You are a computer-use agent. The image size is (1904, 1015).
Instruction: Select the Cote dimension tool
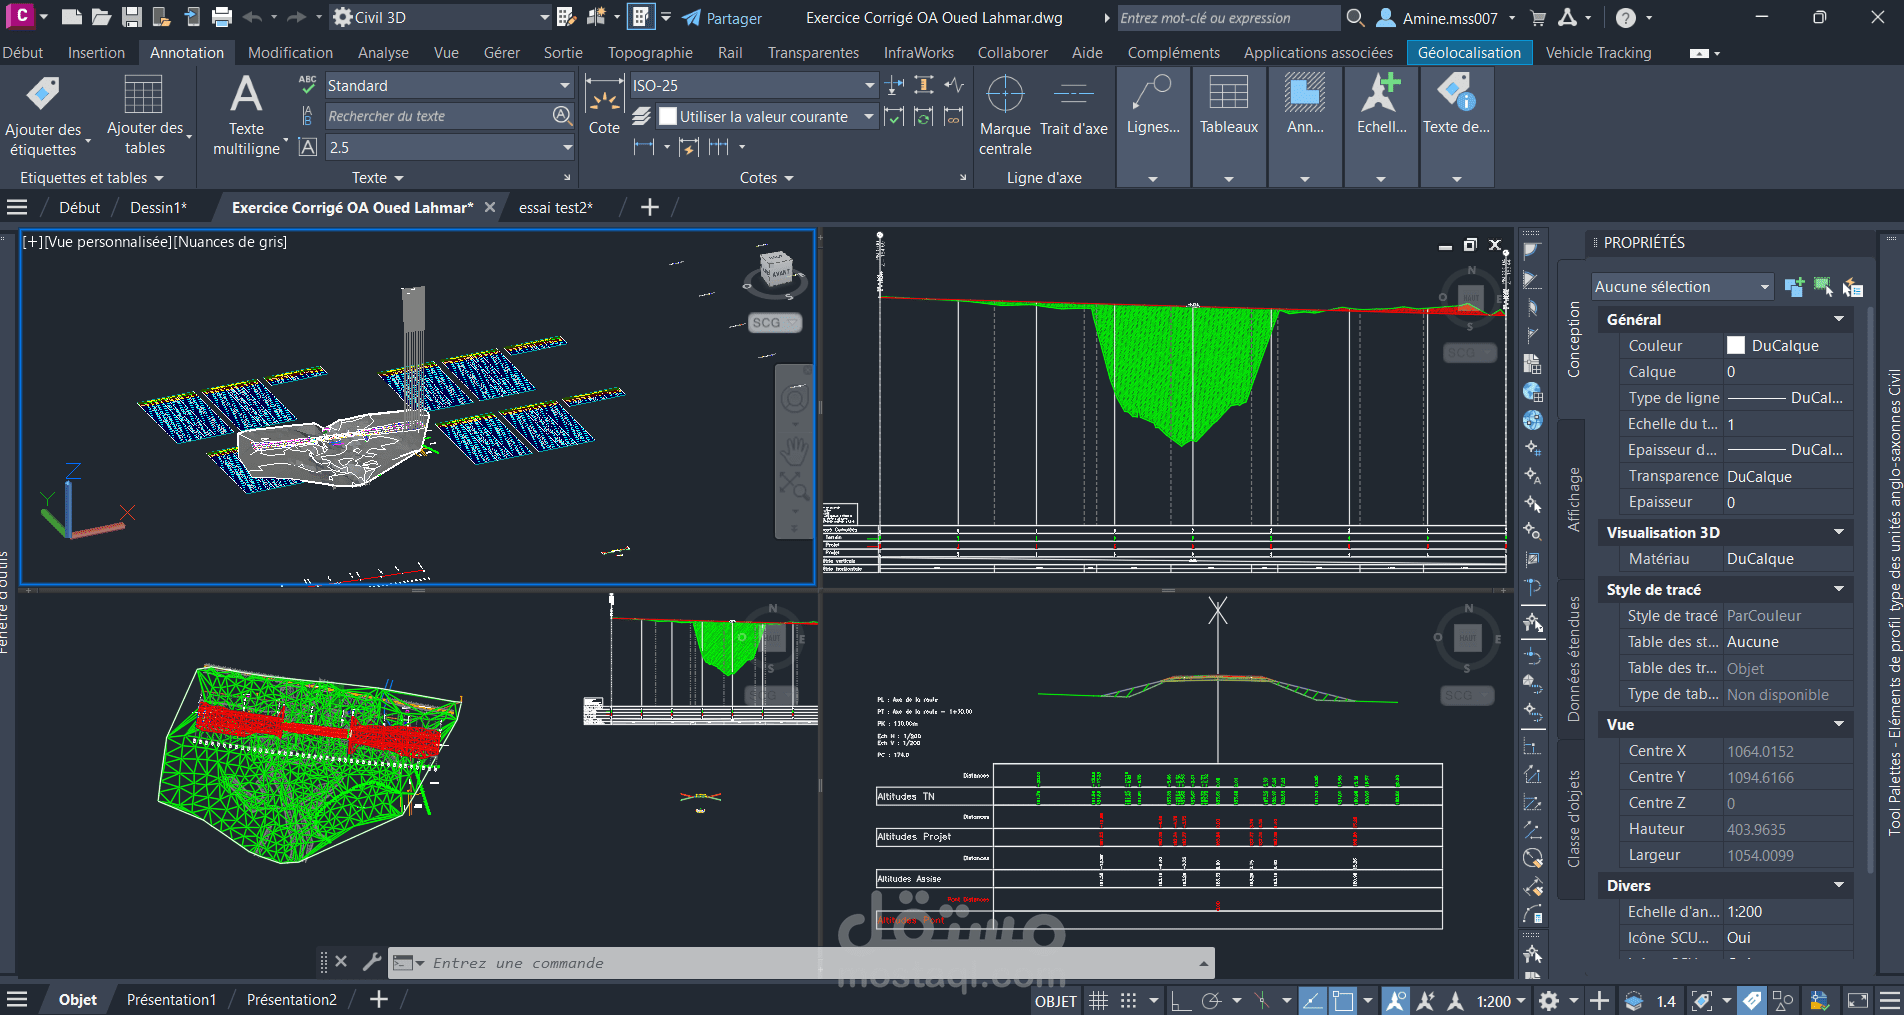604,106
